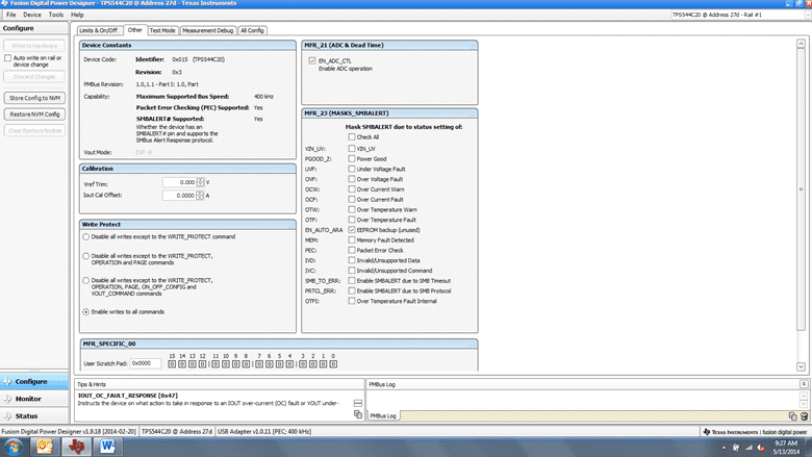This screenshot has width=812, height=457.
Task: Check Under Voltage Fault mask
Action: [x=352, y=169]
